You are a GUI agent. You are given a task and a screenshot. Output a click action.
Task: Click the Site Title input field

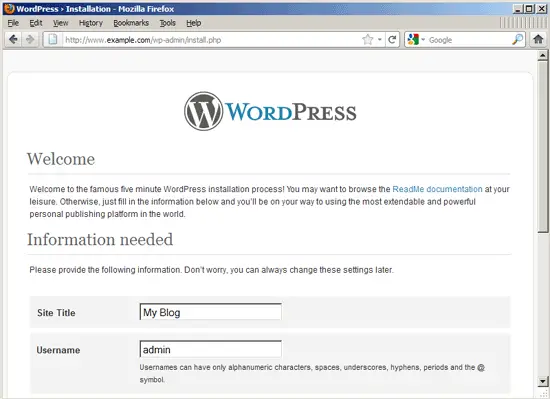(210, 312)
